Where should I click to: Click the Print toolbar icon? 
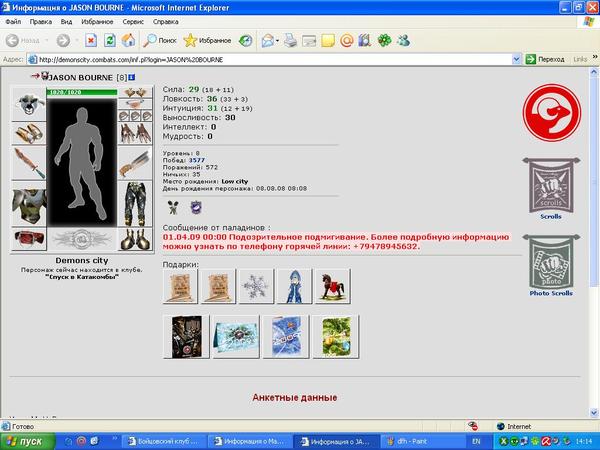pos(290,40)
